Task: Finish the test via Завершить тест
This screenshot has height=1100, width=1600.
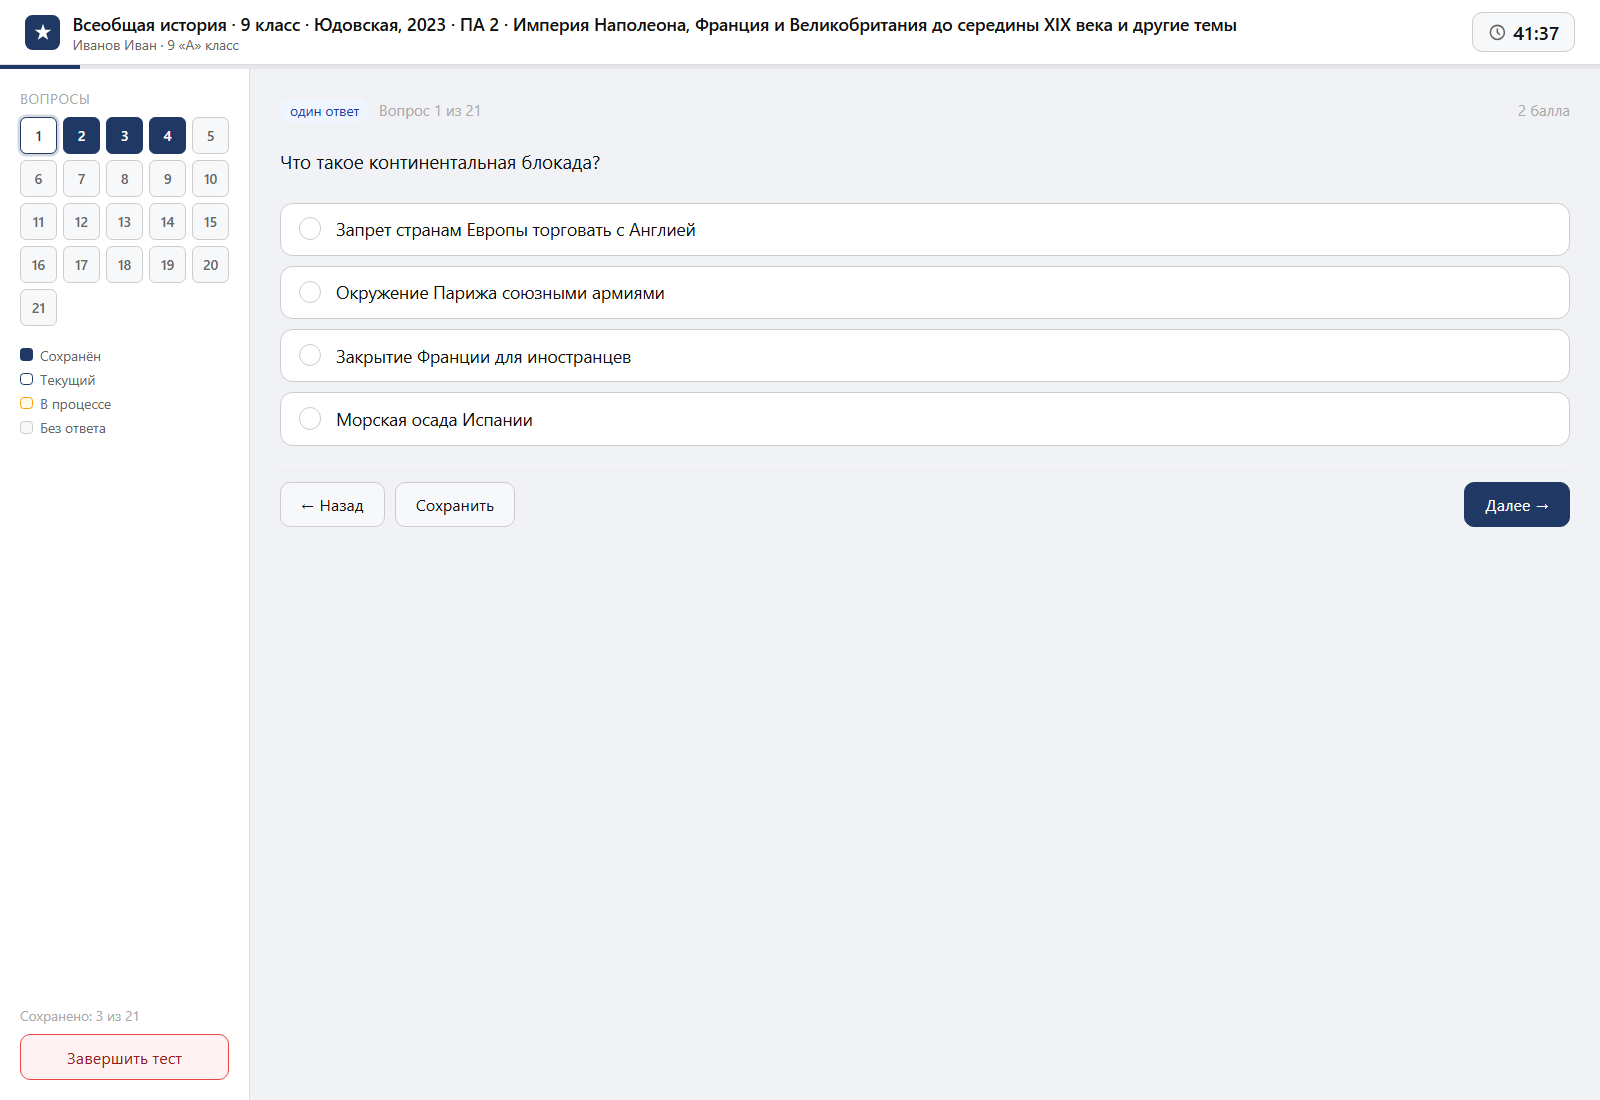Action: pos(124,1058)
